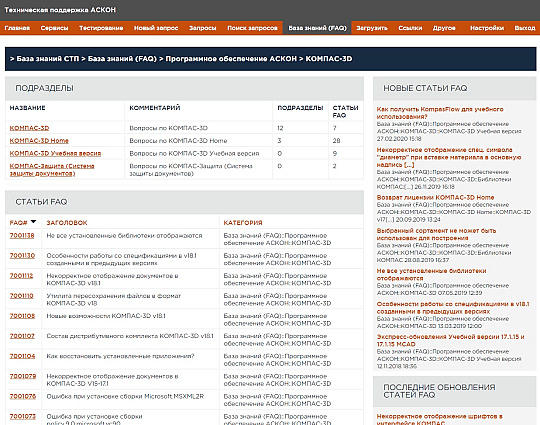Viewport: 540px width, 425px height.
Task: Open FAQ article 7001110
Action: click(x=21, y=296)
